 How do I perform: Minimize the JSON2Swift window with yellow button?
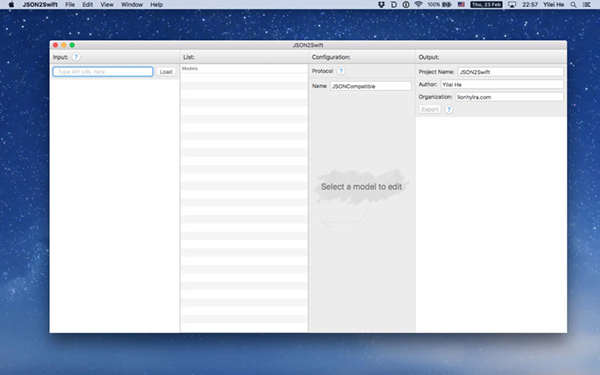tap(64, 45)
